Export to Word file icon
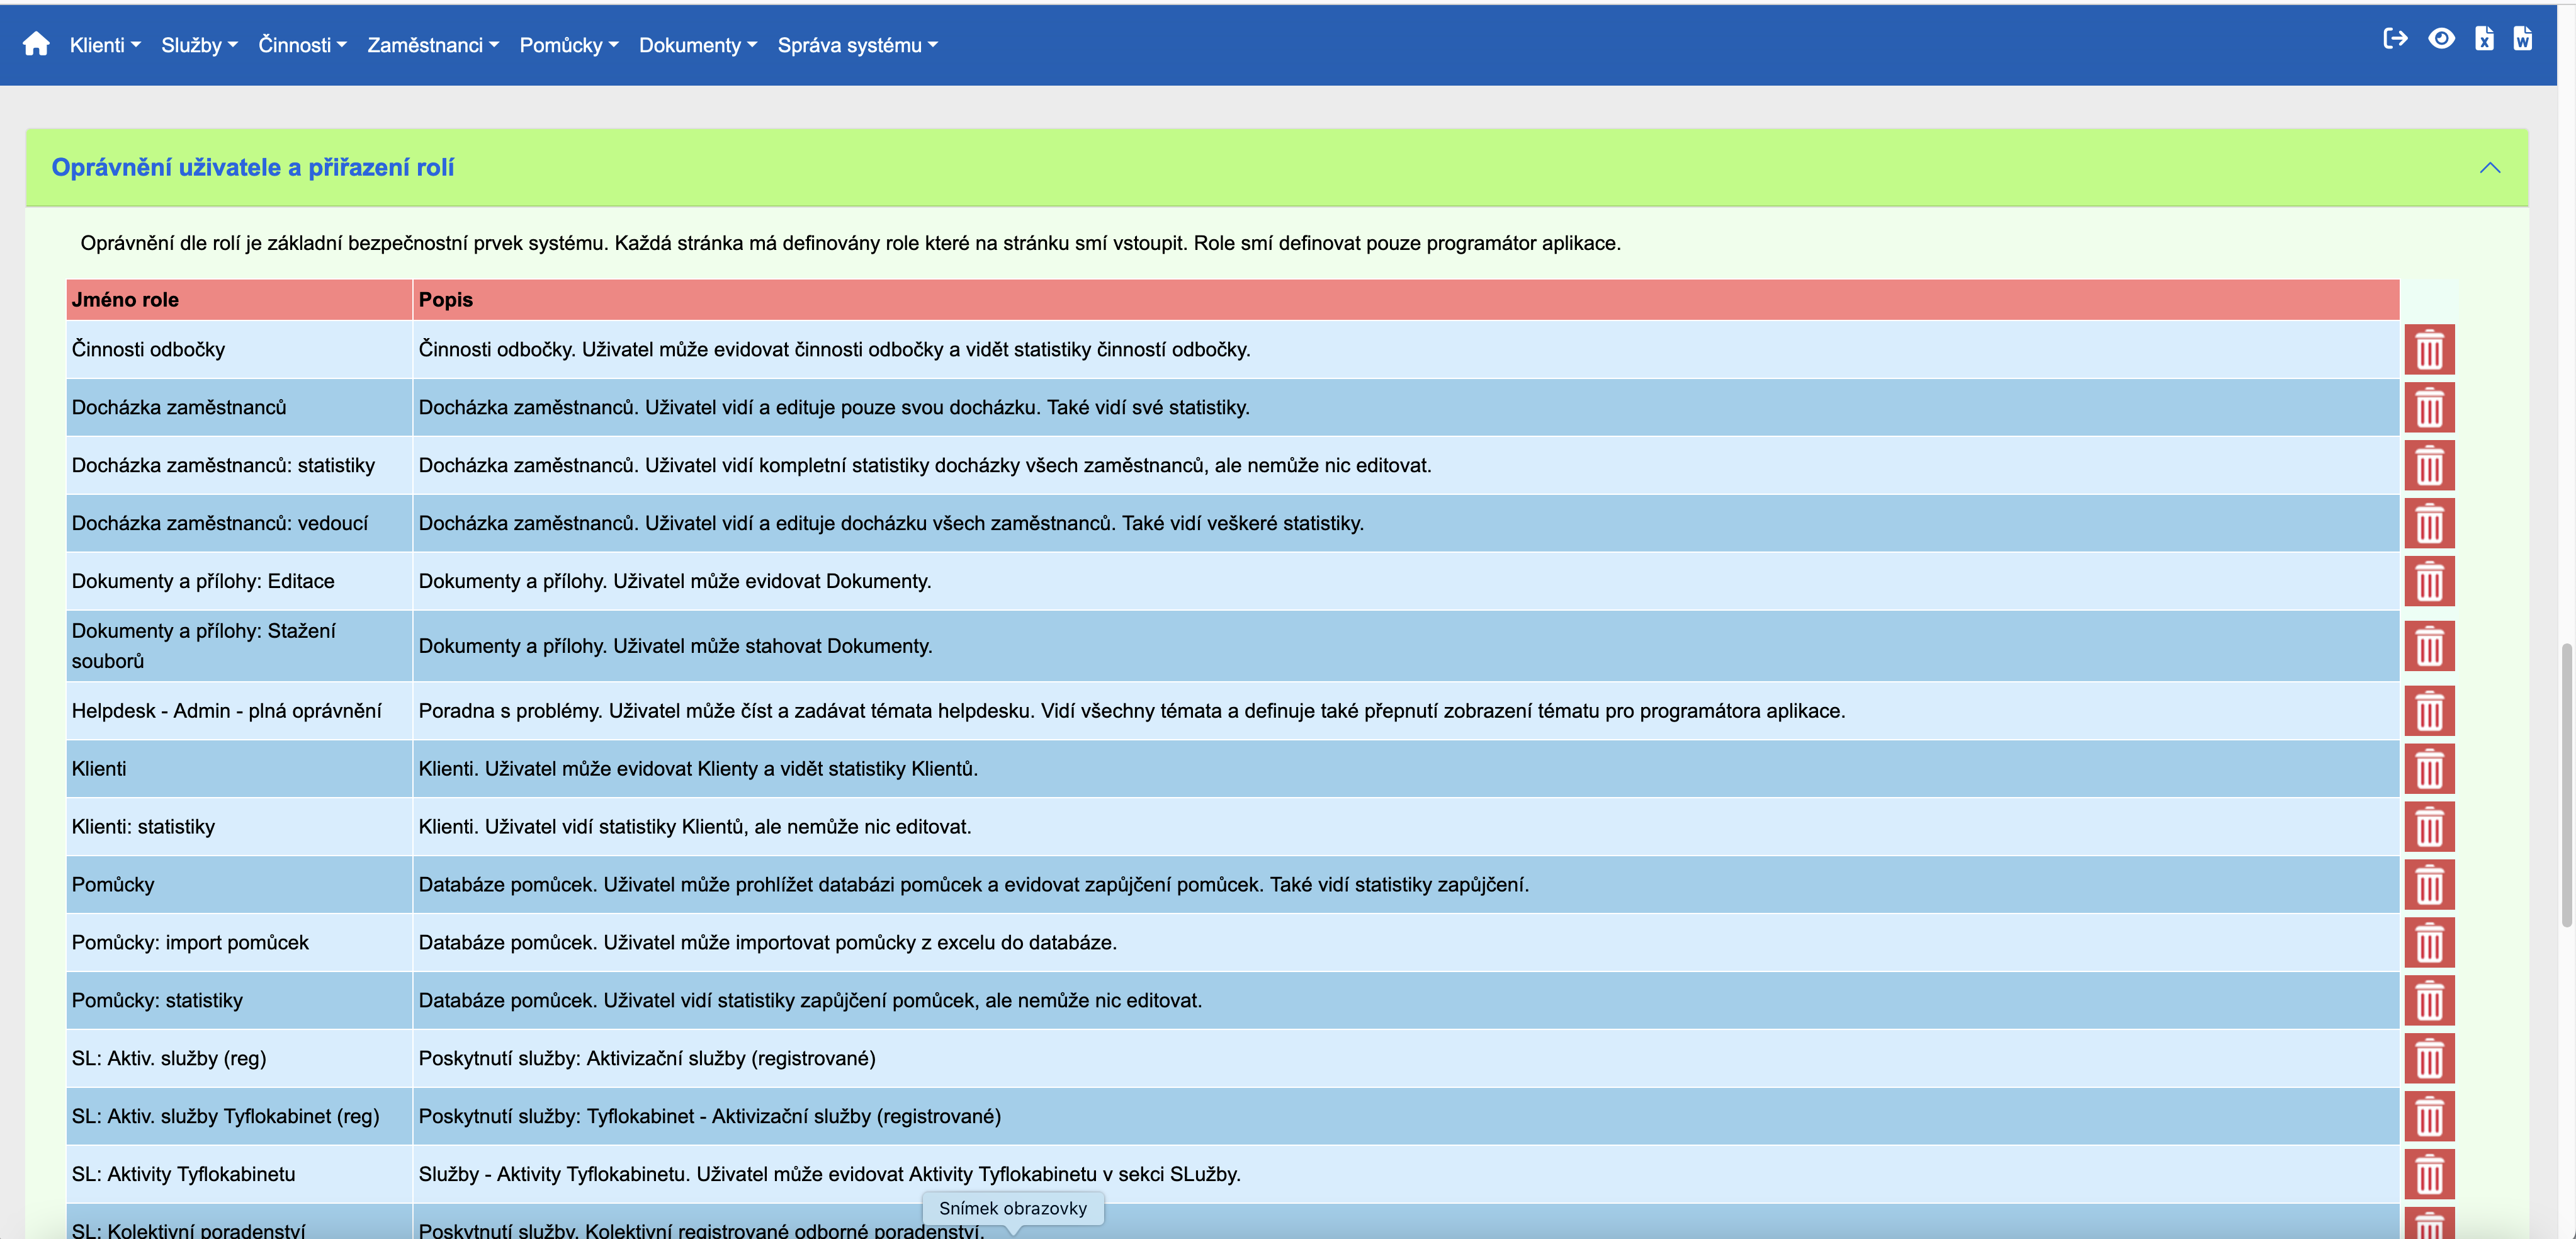The image size is (2576, 1239). 2523,39
